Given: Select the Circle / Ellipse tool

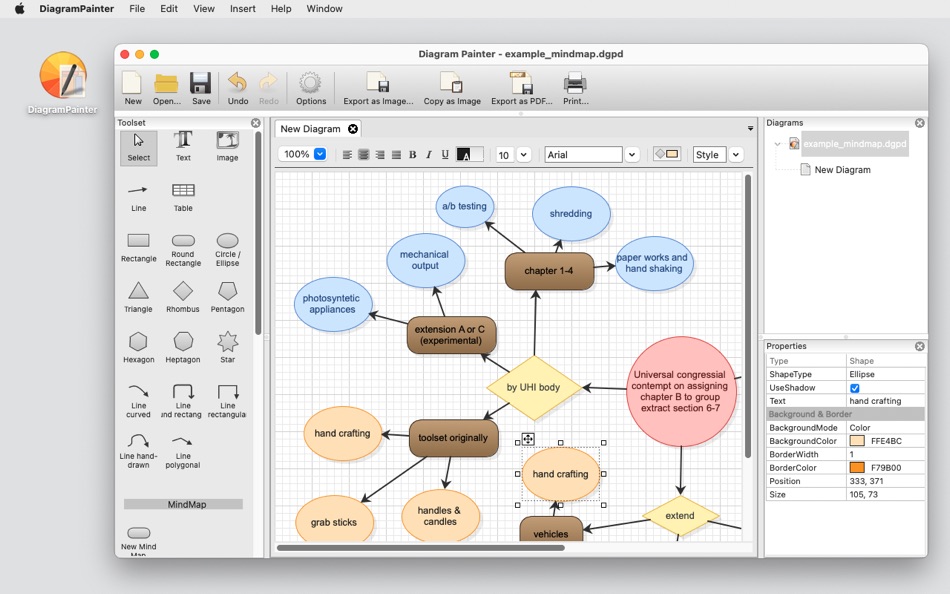Looking at the screenshot, I should [x=227, y=249].
